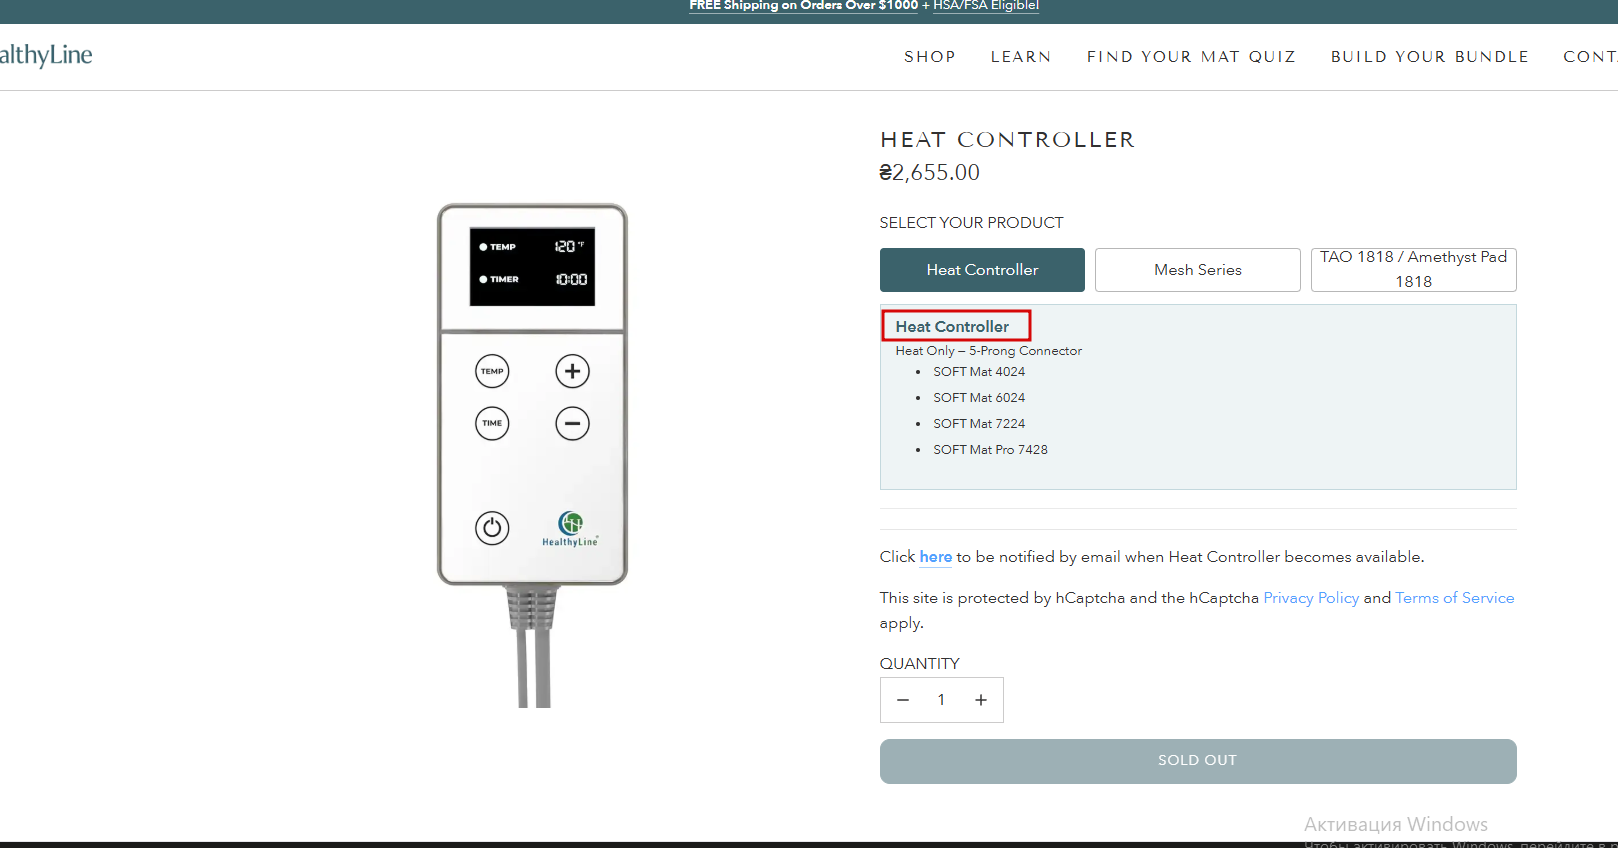
Task: Go to BUILD YOUR BUNDLE
Action: [x=1429, y=57]
